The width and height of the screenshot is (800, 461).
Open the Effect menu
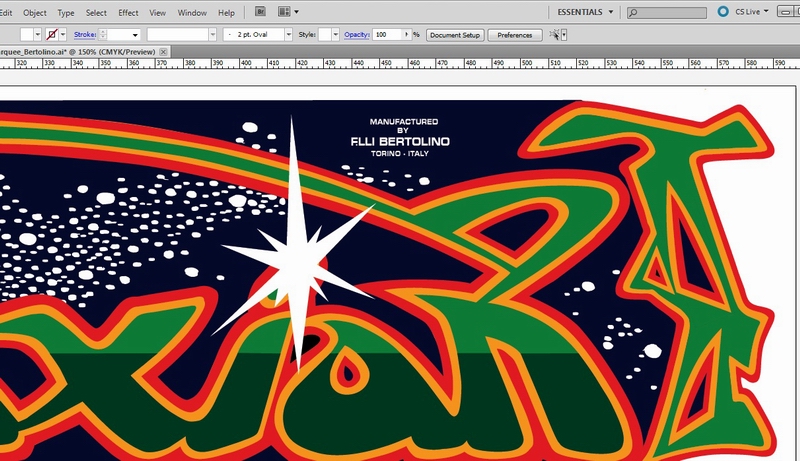[x=128, y=13]
